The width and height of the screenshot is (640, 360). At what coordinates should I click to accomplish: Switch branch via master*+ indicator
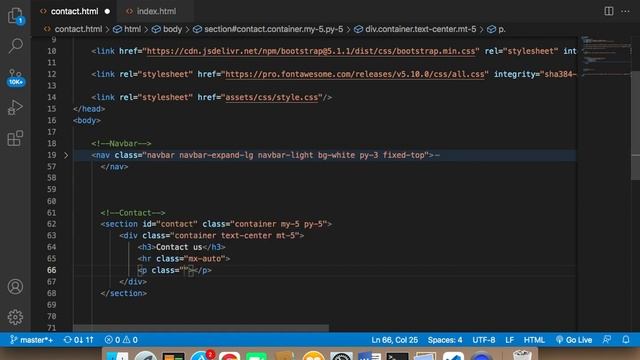(31, 340)
